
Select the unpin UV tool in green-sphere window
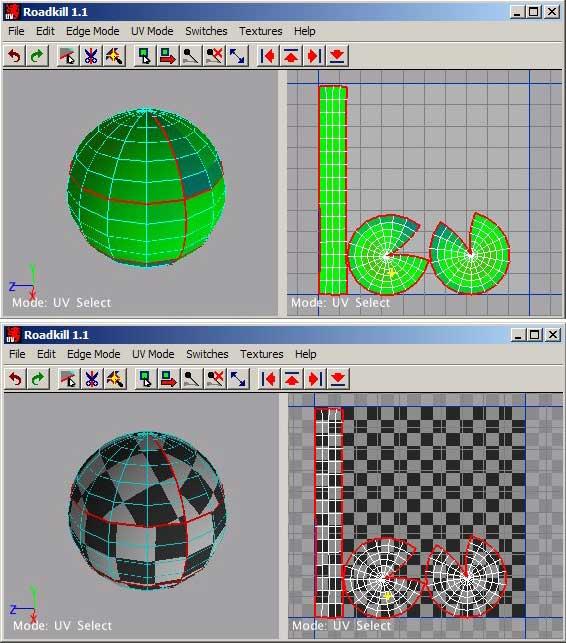pos(214,55)
